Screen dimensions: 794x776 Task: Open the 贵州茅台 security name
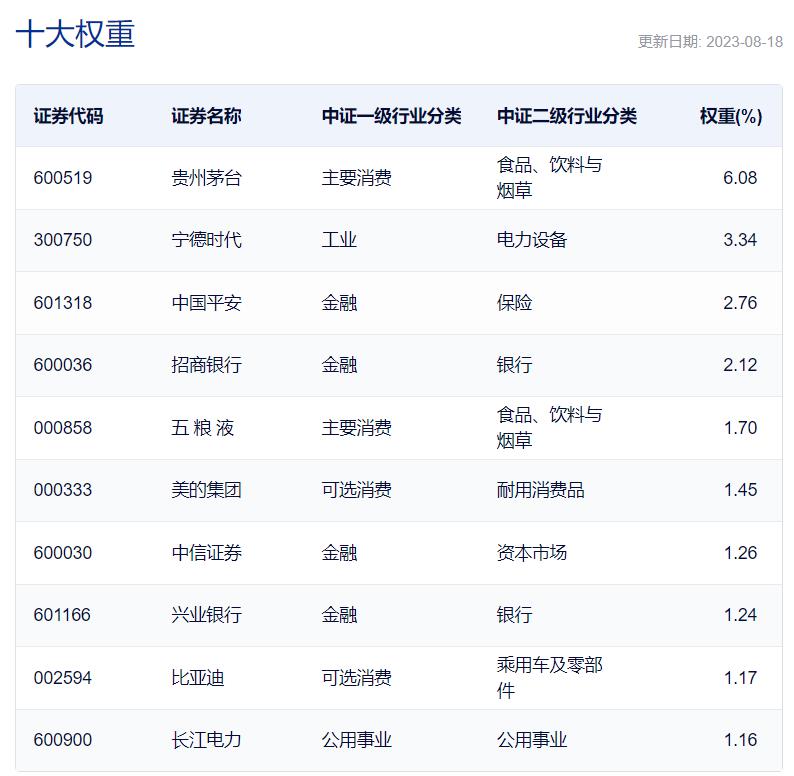coord(206,178)
